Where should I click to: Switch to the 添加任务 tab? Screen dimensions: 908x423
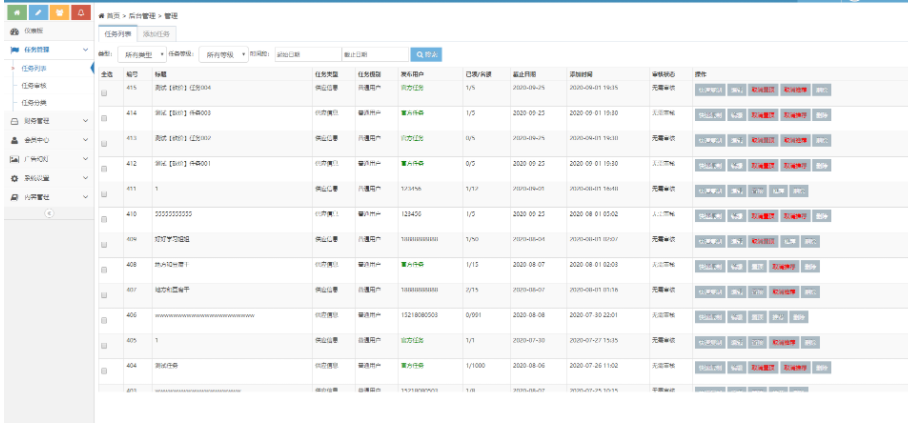pos(156,34)
